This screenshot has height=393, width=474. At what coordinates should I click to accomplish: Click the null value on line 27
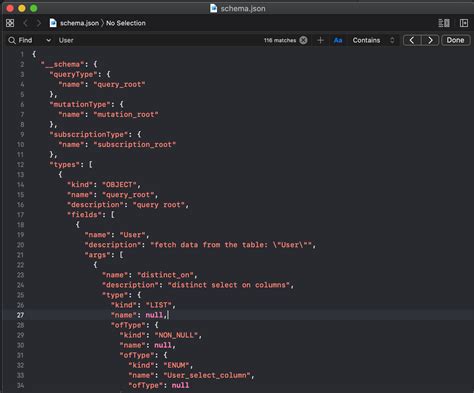click(154, 315)
